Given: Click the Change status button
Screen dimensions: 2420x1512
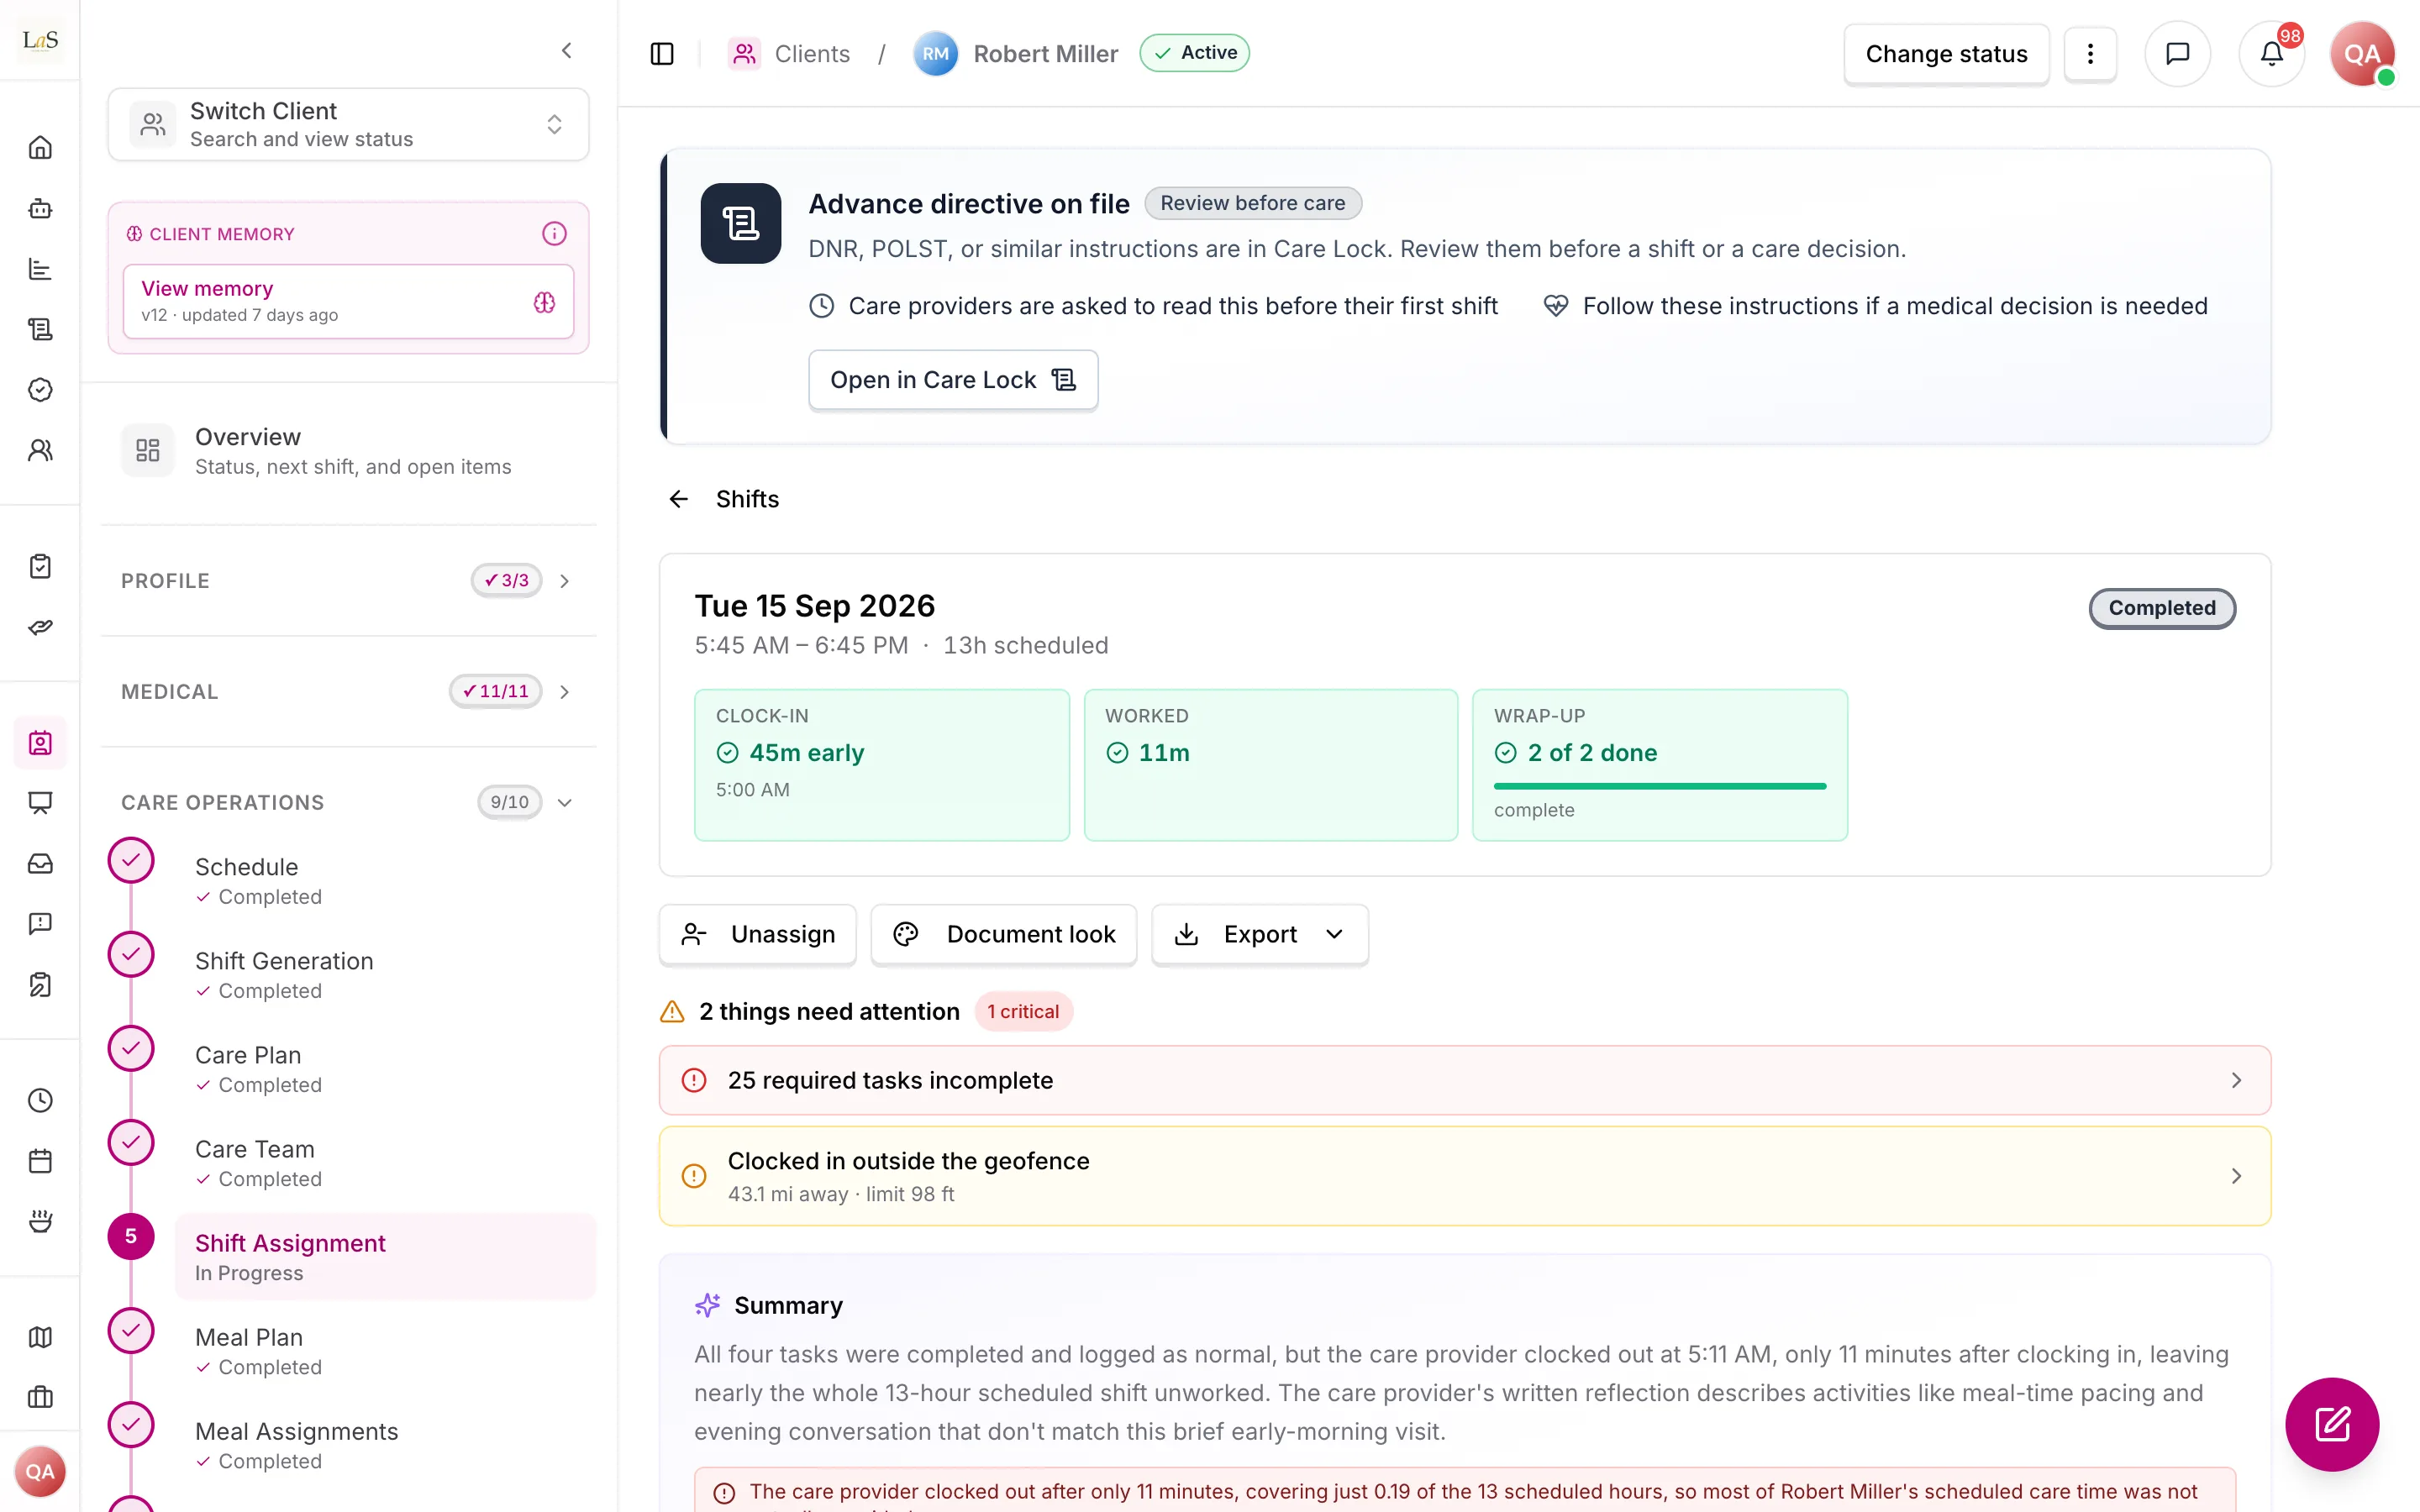Looking at the screenshot, I should click(x=1946, y=54).
